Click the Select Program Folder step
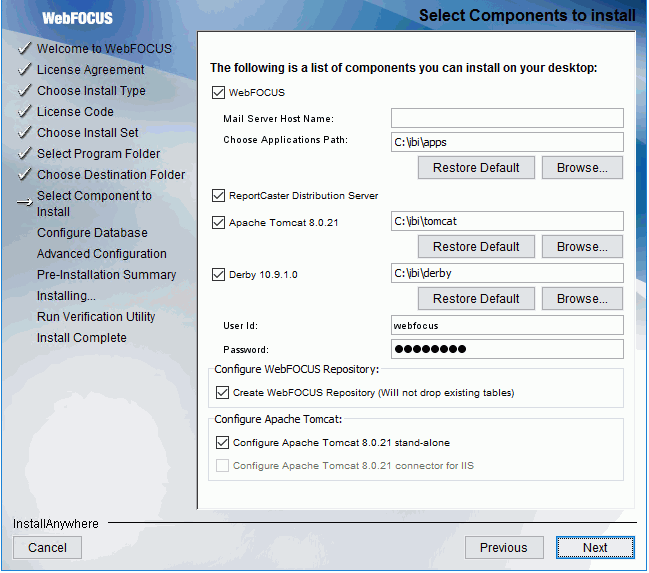The height and width of the screenshot is (573, 649). pos(99,154)
